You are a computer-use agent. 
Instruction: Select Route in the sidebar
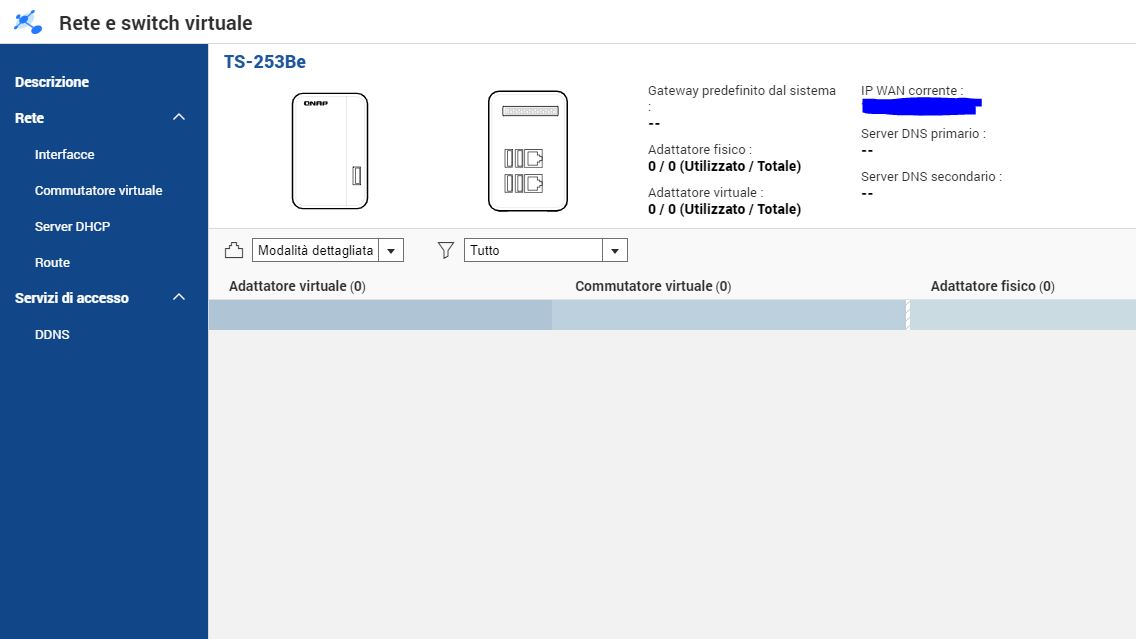(52, 263)
